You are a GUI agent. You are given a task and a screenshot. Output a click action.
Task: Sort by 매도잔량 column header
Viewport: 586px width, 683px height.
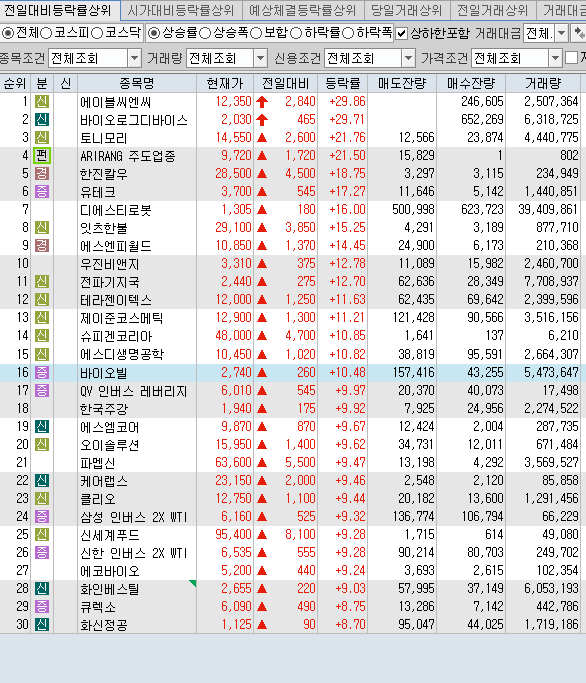[x=402, y=83]
